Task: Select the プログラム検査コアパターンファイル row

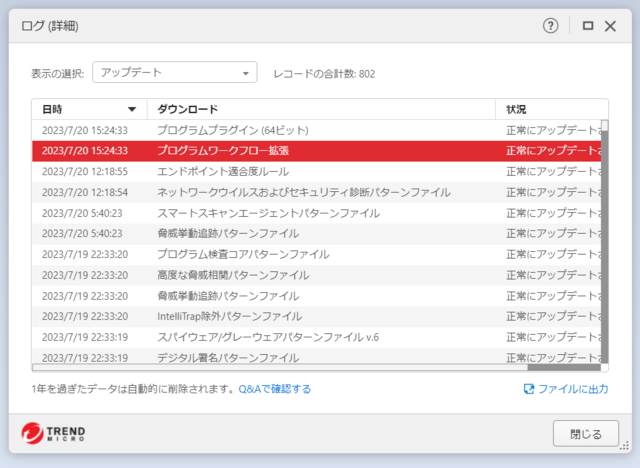Action: [x=316, y=255]
